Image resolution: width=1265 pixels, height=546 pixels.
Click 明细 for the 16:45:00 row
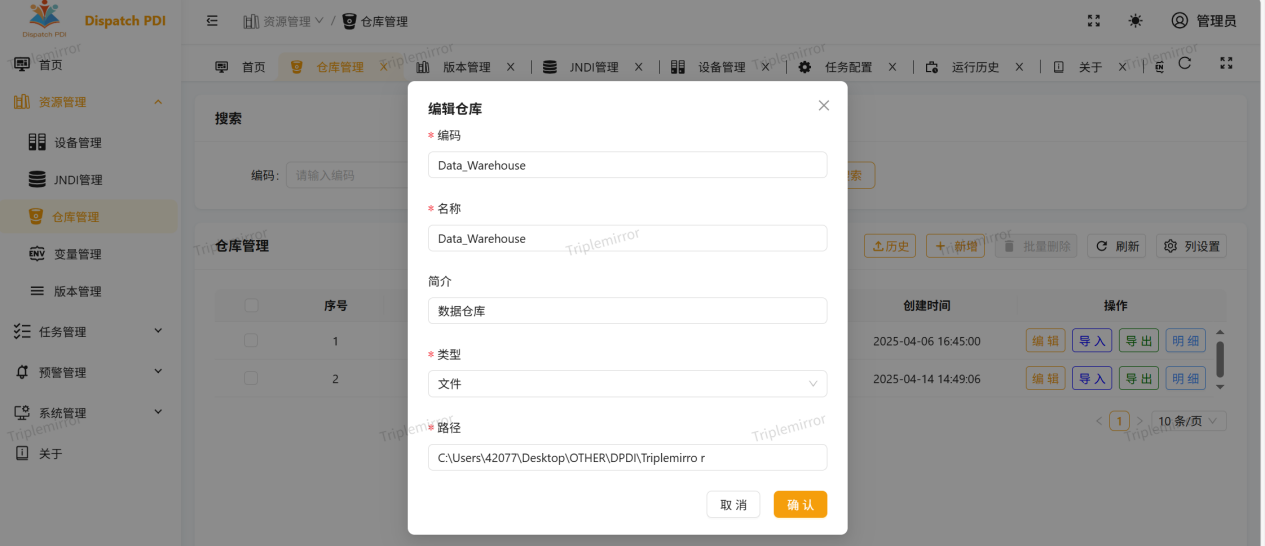click(x=1185, y=341)
